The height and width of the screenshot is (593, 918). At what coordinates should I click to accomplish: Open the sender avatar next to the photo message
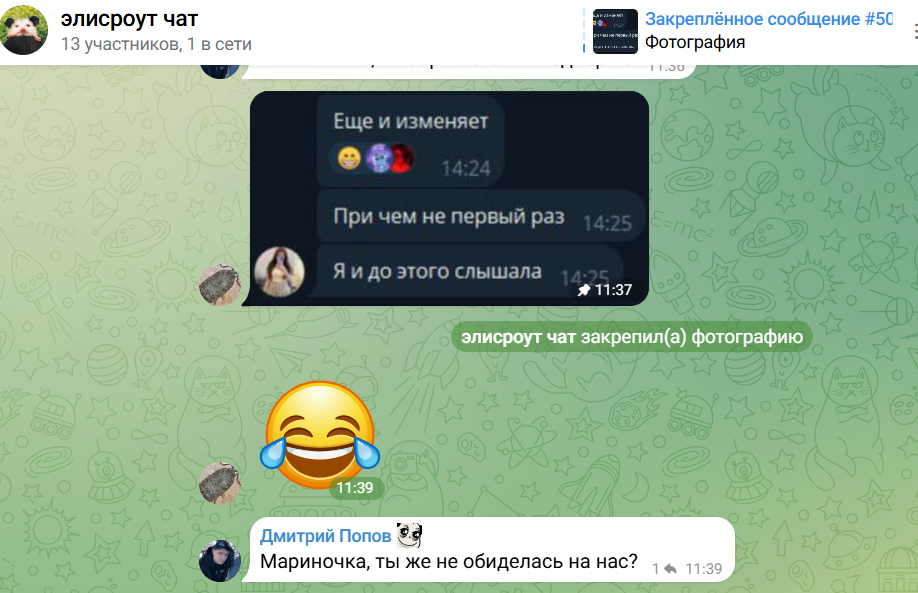click(220, 285)
